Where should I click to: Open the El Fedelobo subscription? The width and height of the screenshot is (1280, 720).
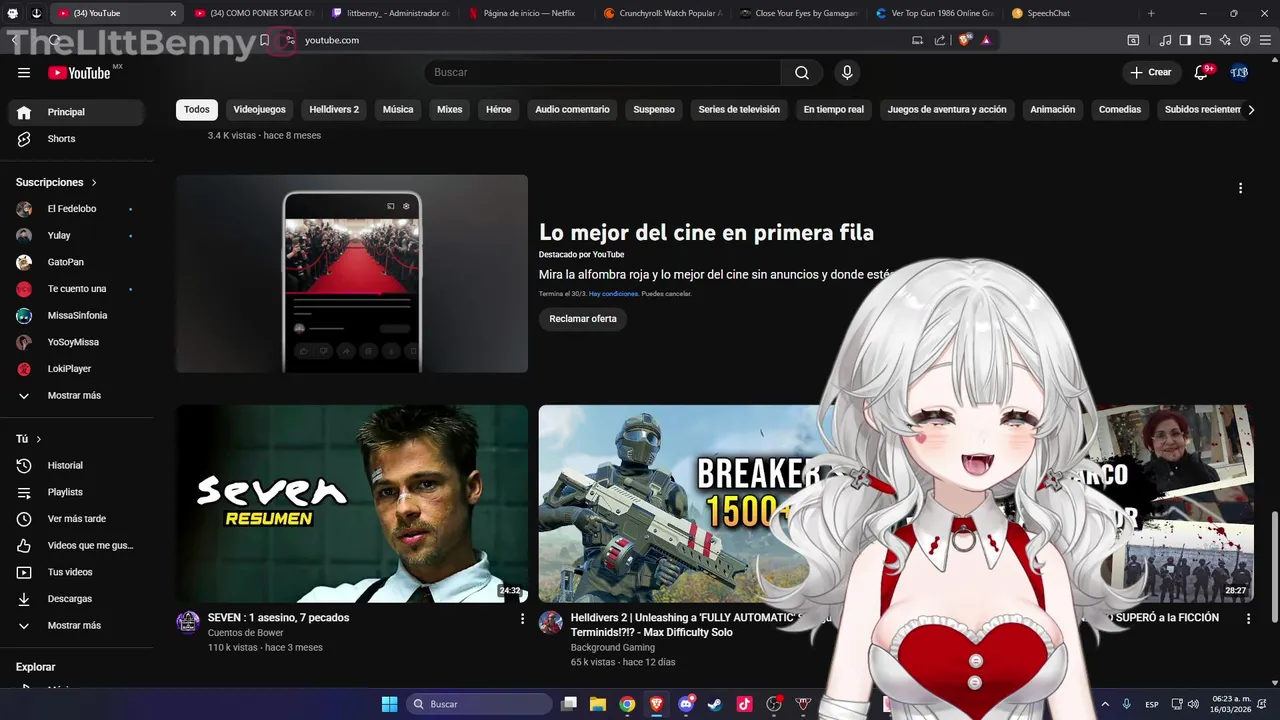(x=76, y=209)
